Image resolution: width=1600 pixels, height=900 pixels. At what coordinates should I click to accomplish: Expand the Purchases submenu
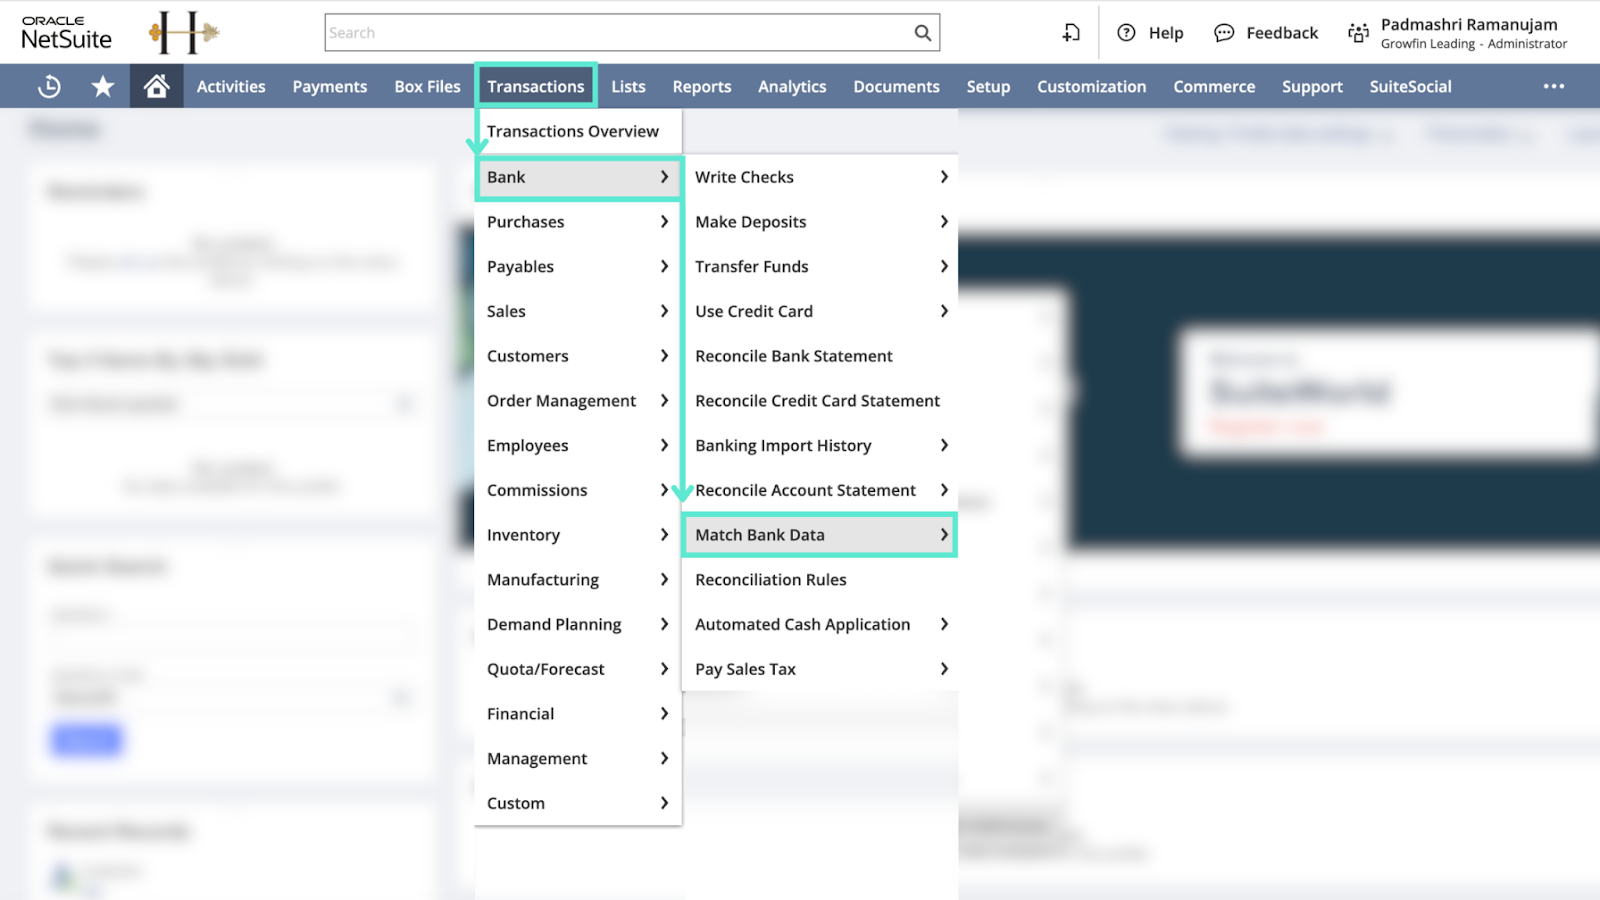(x=578, y=222)
